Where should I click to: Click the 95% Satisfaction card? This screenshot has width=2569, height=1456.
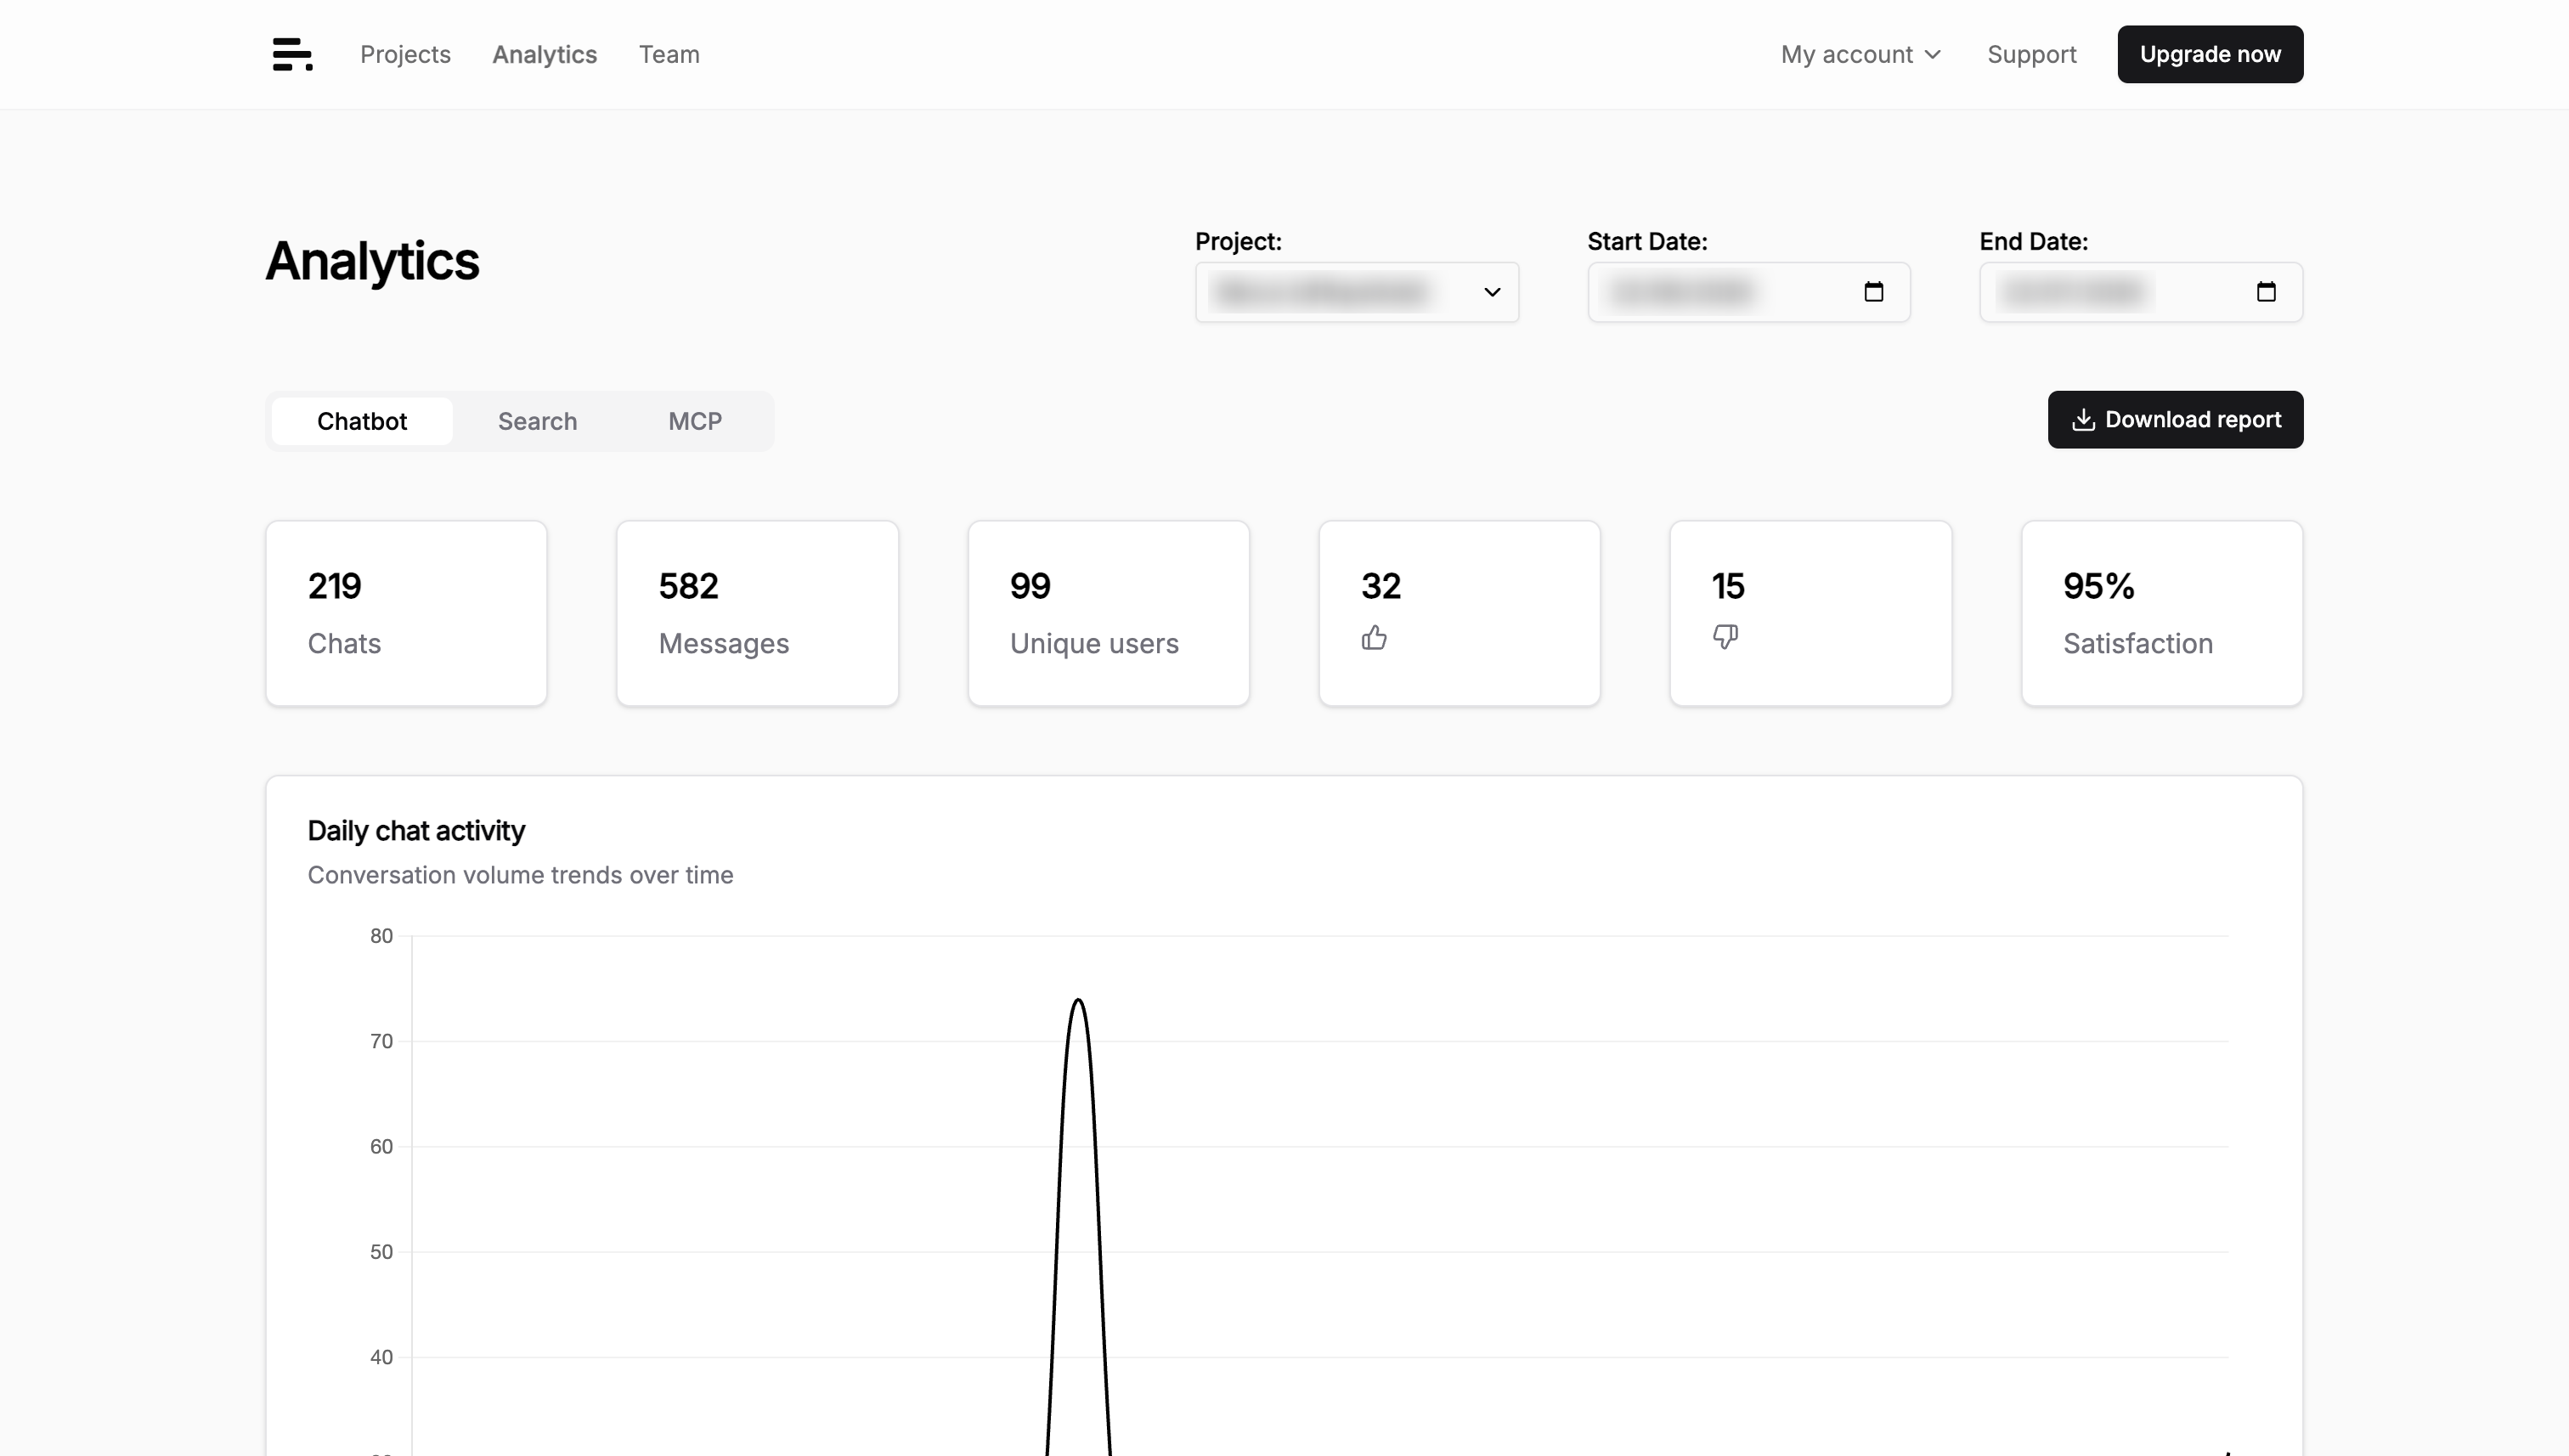click(x=2161, y=613)
